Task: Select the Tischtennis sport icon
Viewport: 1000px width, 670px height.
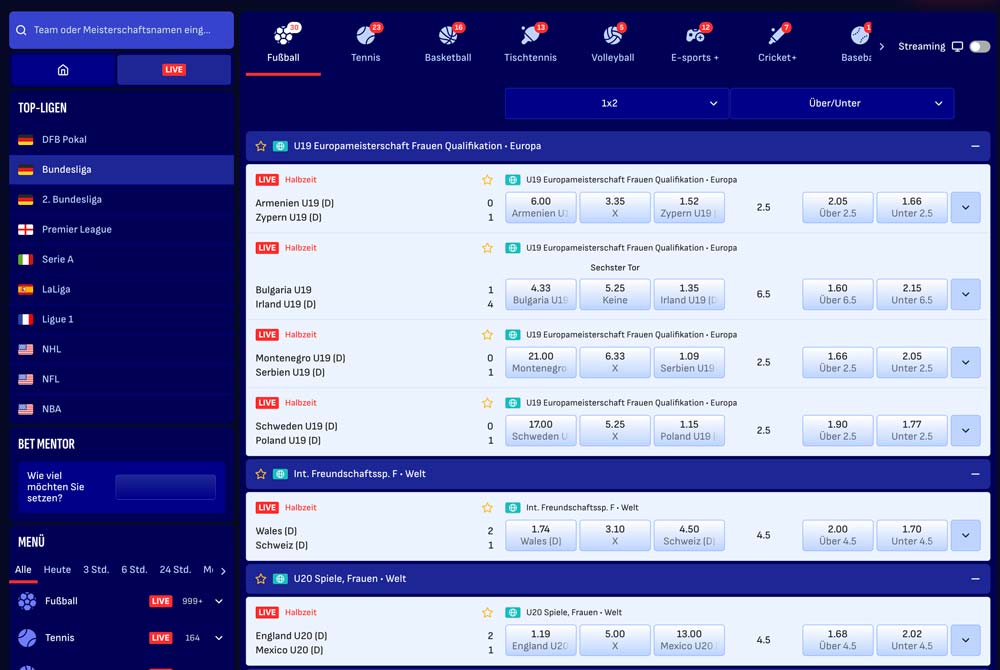Action: coord(530,37)
